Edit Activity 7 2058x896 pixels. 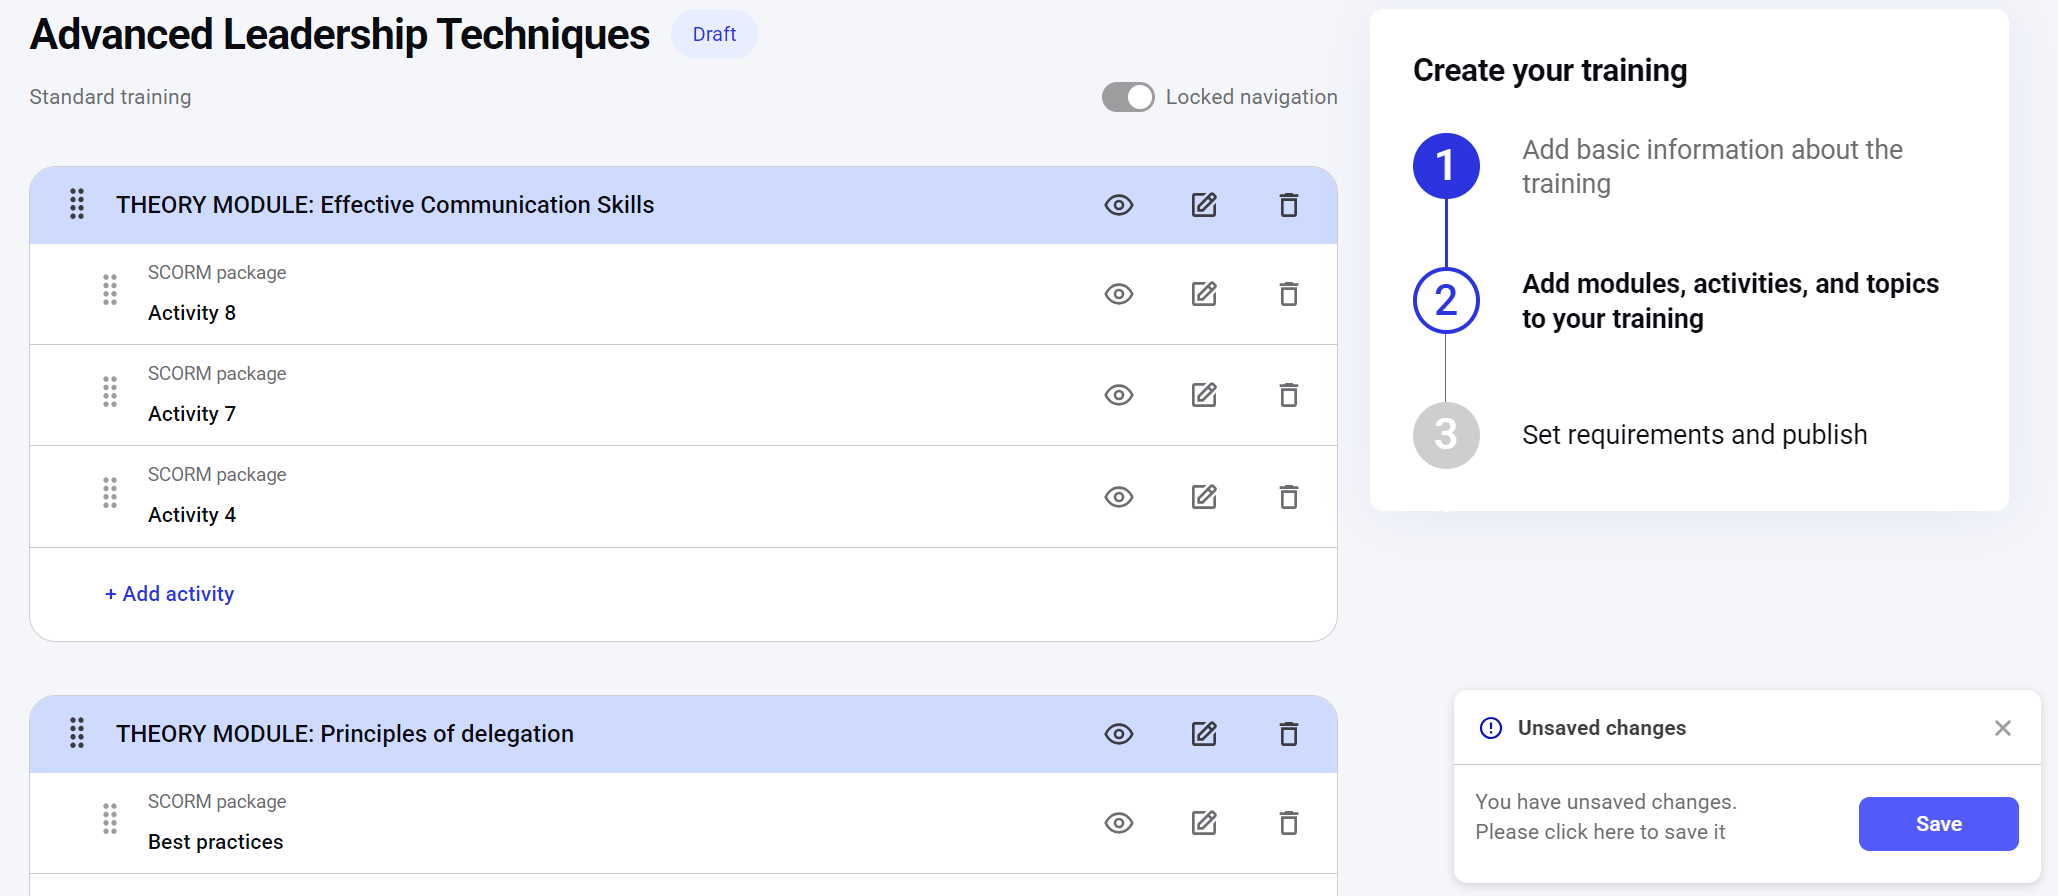1204,395
